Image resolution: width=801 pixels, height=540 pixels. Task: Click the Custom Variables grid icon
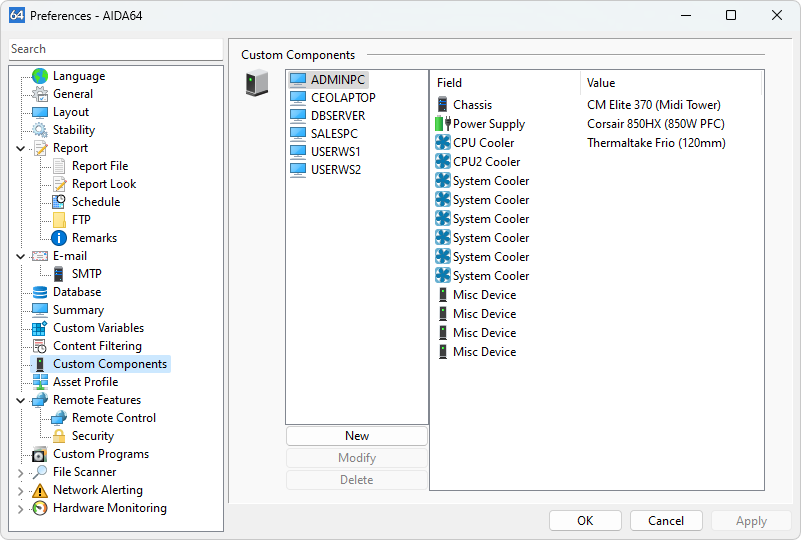(40, 328)
